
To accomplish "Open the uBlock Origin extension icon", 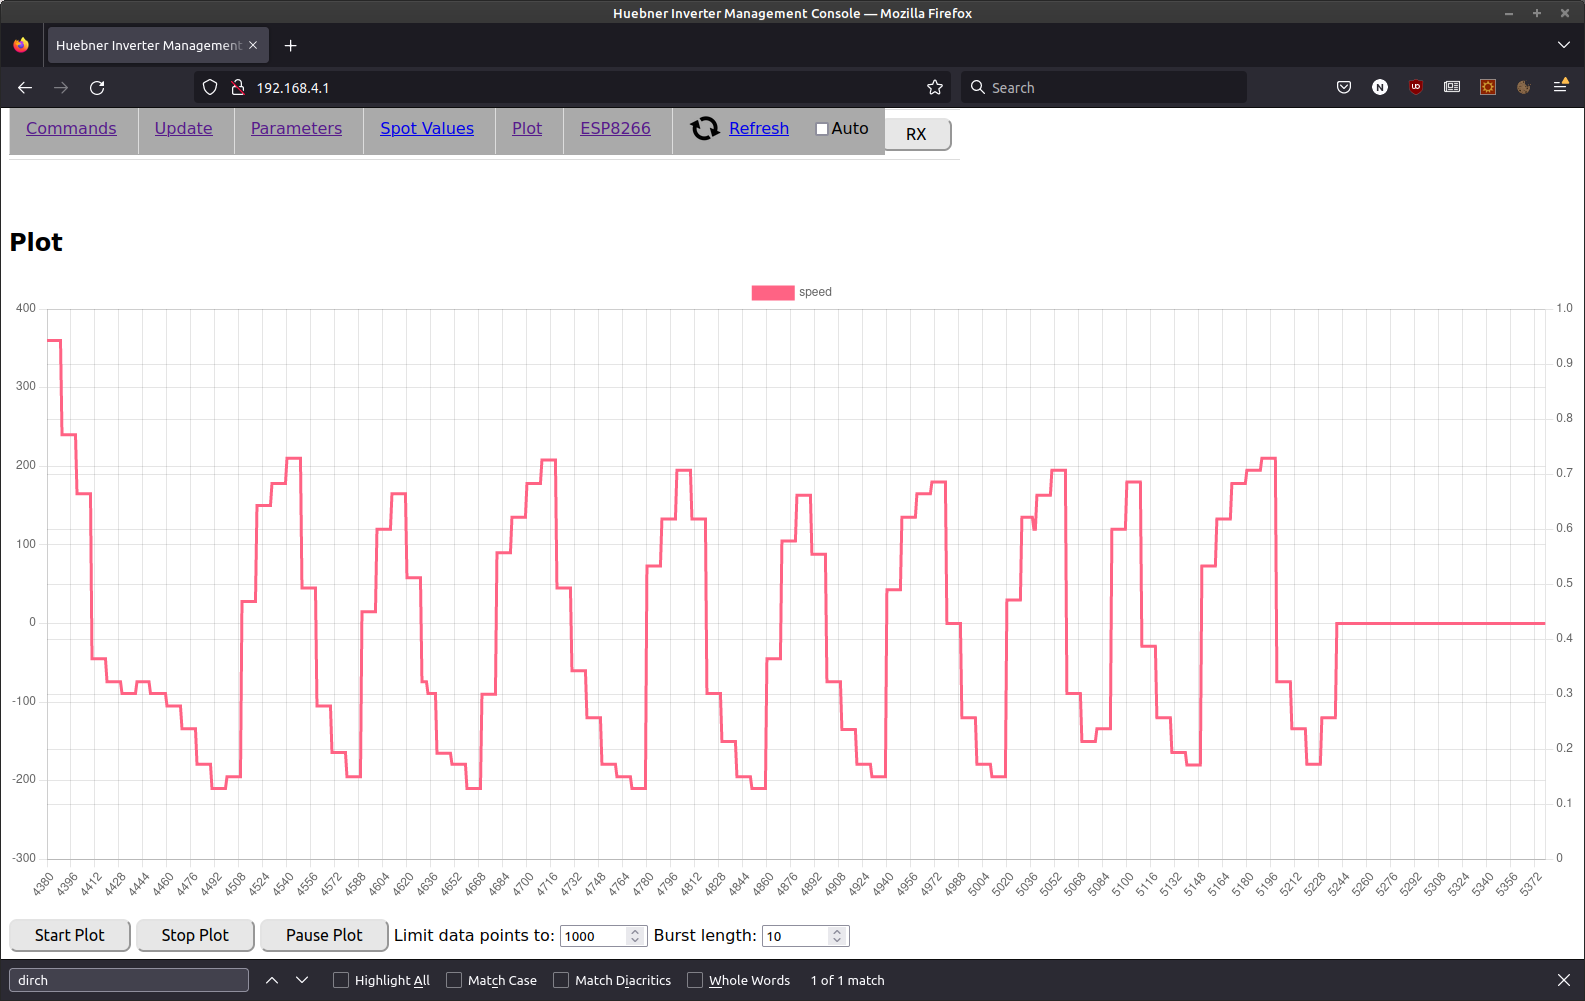I will coord(1416,88).
